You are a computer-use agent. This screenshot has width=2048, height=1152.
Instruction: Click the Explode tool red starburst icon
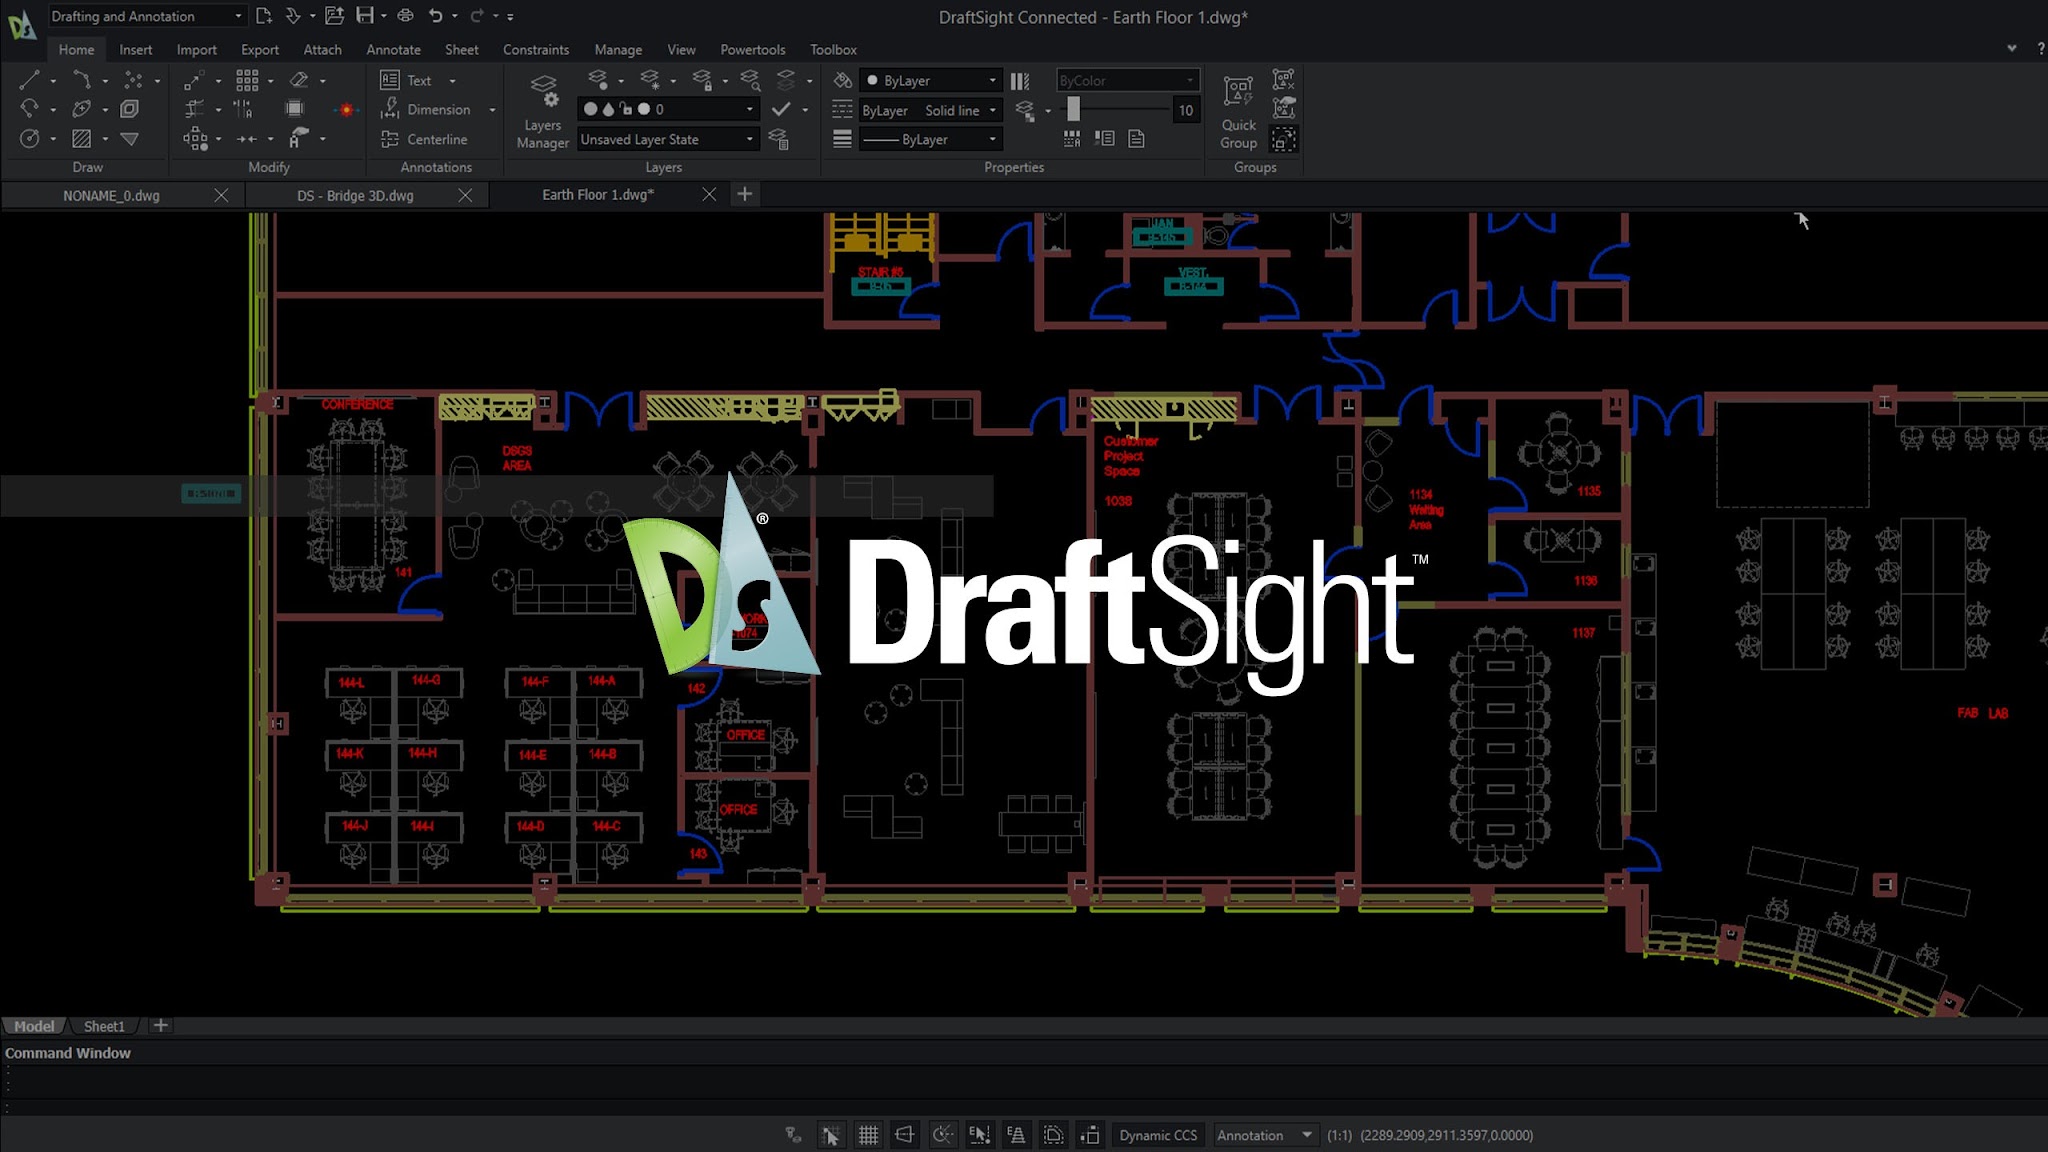tap(346, 110)
